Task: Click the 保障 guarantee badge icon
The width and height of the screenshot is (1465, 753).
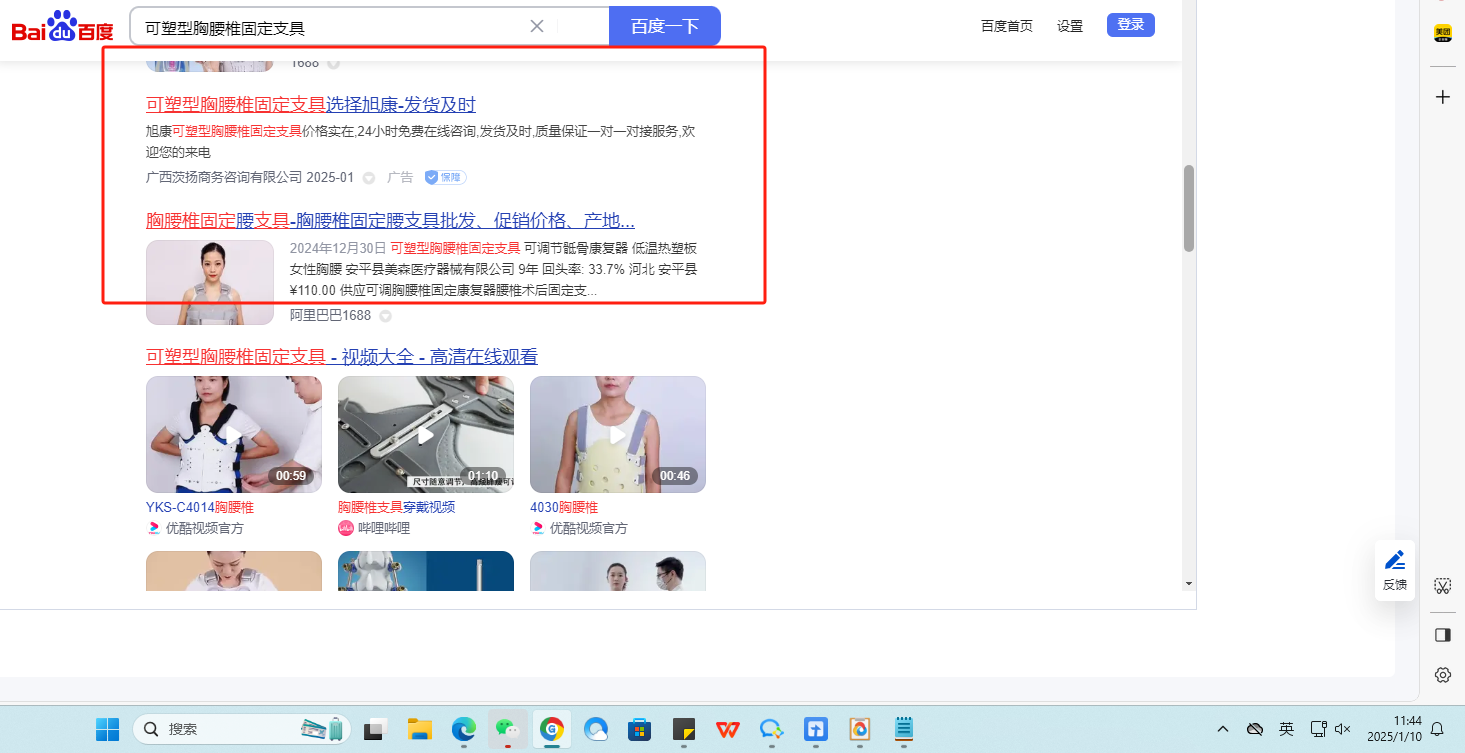Action: [x=445, y=177]
